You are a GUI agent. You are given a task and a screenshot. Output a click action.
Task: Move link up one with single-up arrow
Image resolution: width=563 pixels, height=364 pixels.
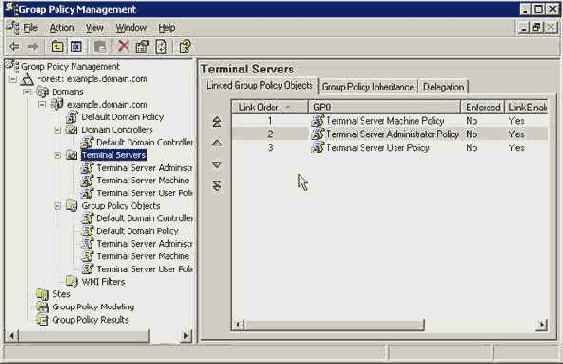[217, 143]
